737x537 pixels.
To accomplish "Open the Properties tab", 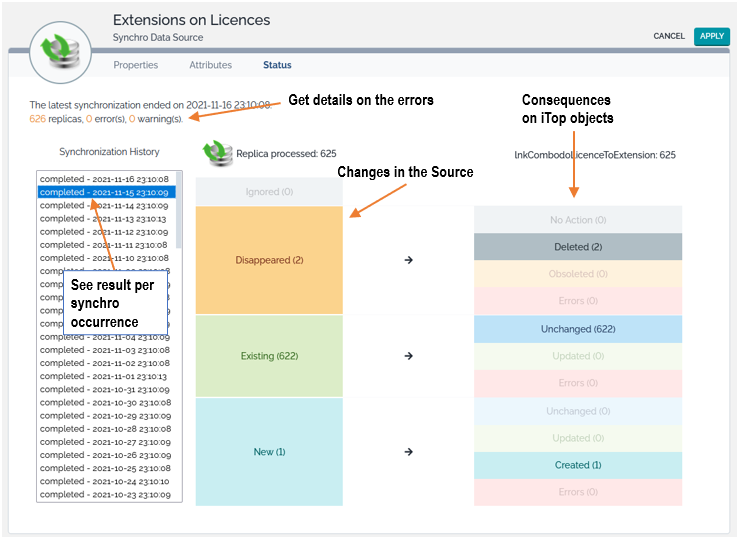I will point(135,65).
